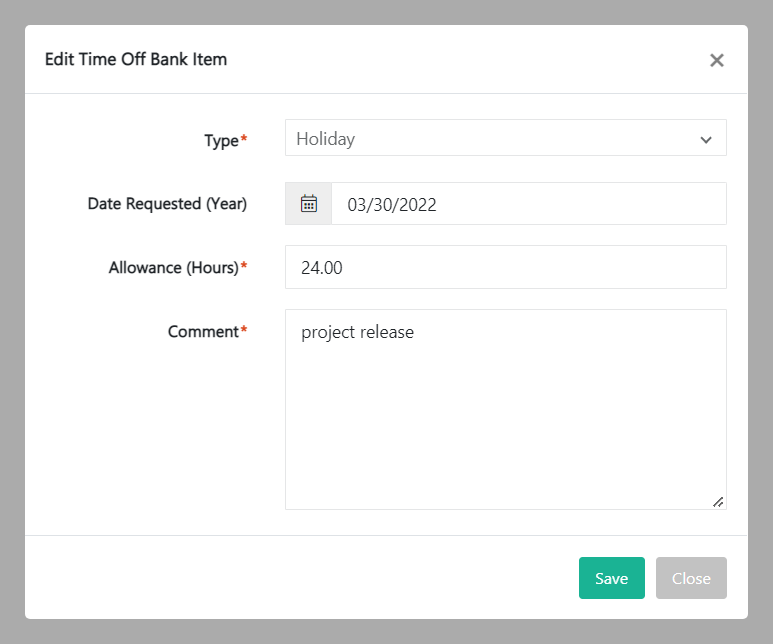Click the calendar icon beside the date field

click(x=309, y=204)
